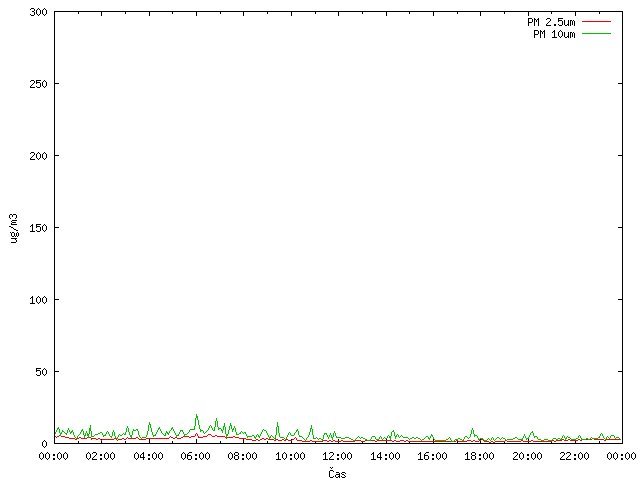Click the x-axis time label 22:00
This screenshot has height=480, width=640.
point(575,456)
